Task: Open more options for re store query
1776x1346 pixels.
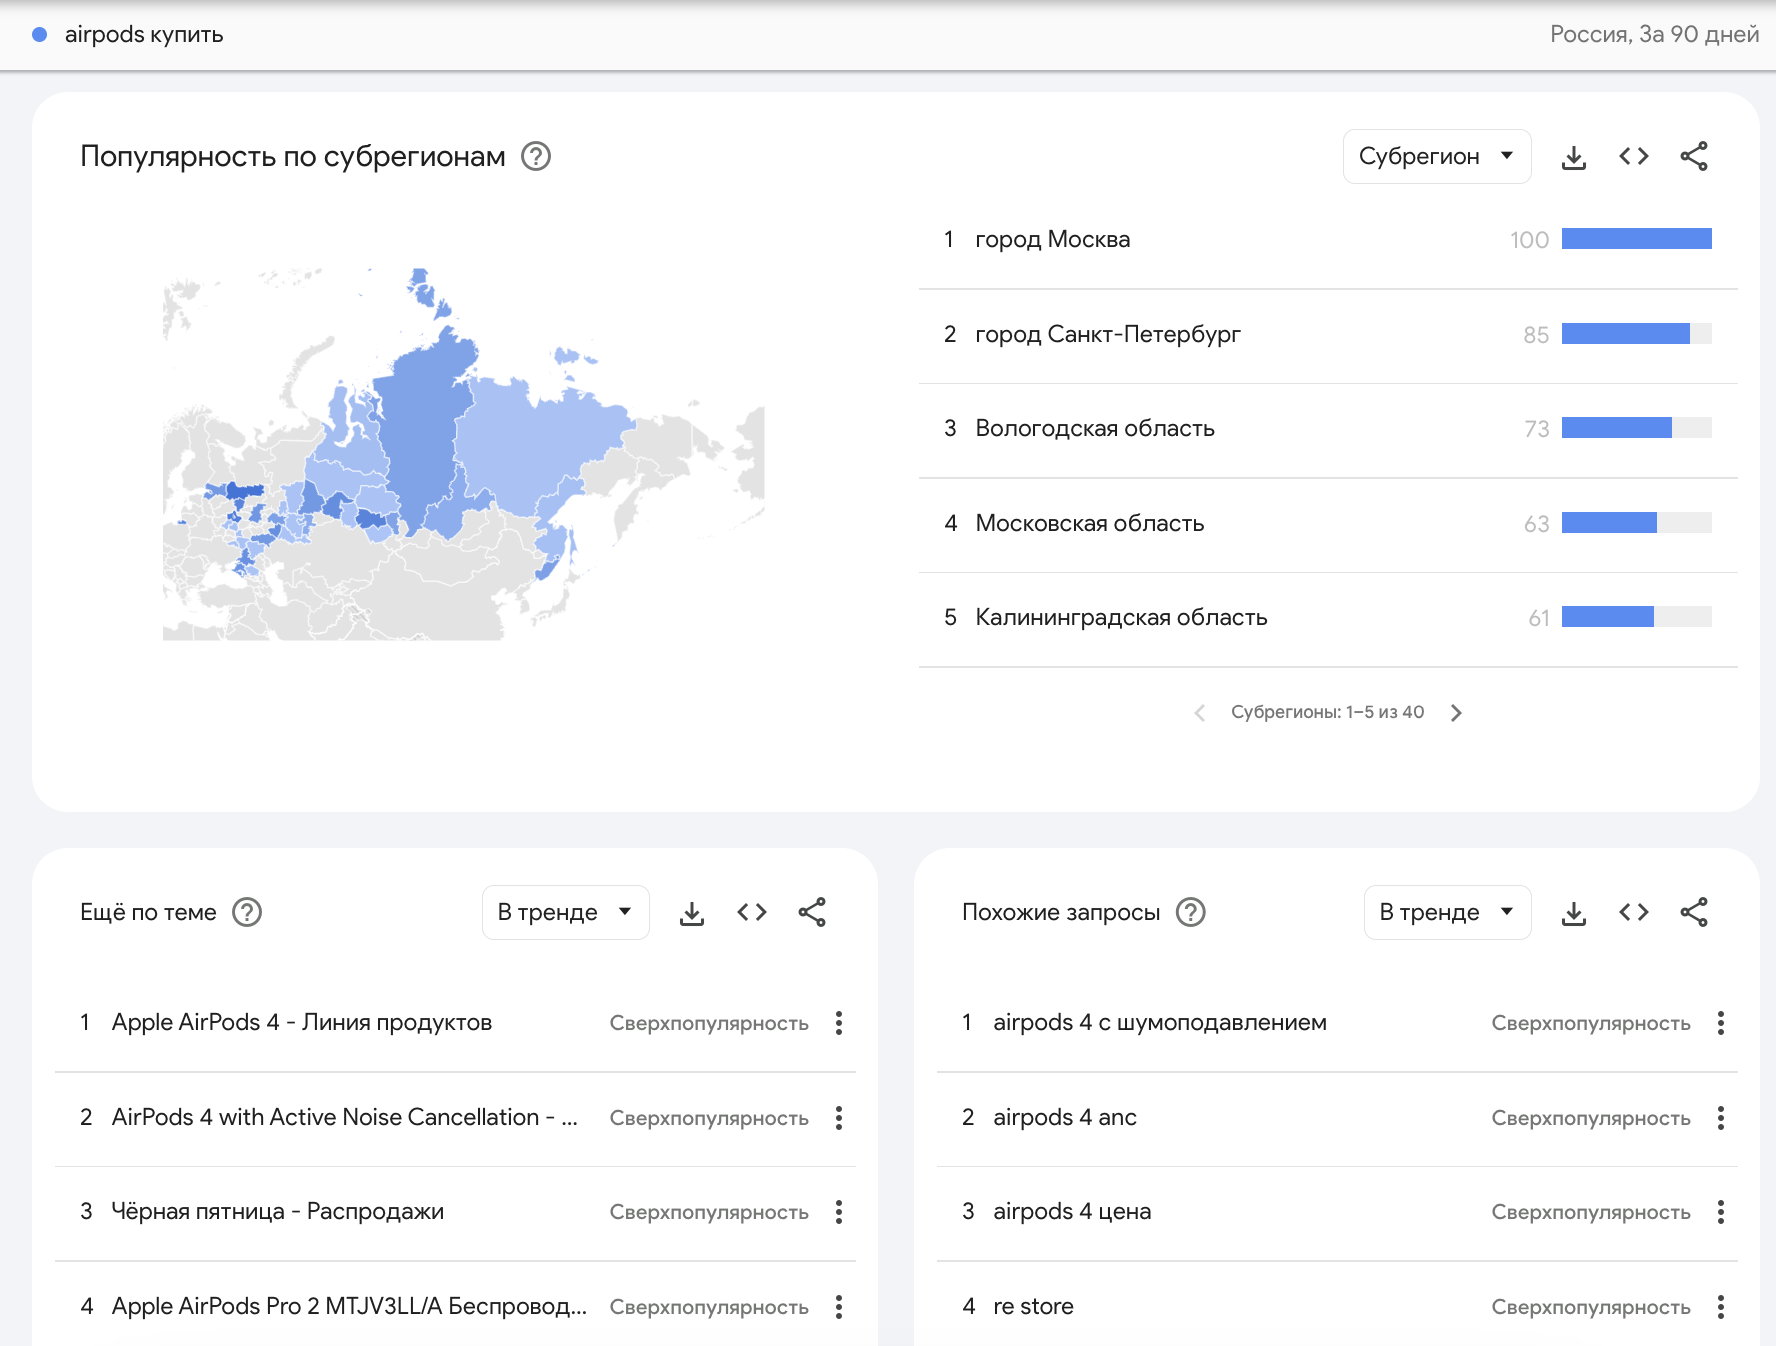Action: click(x=1721, y=1307)
